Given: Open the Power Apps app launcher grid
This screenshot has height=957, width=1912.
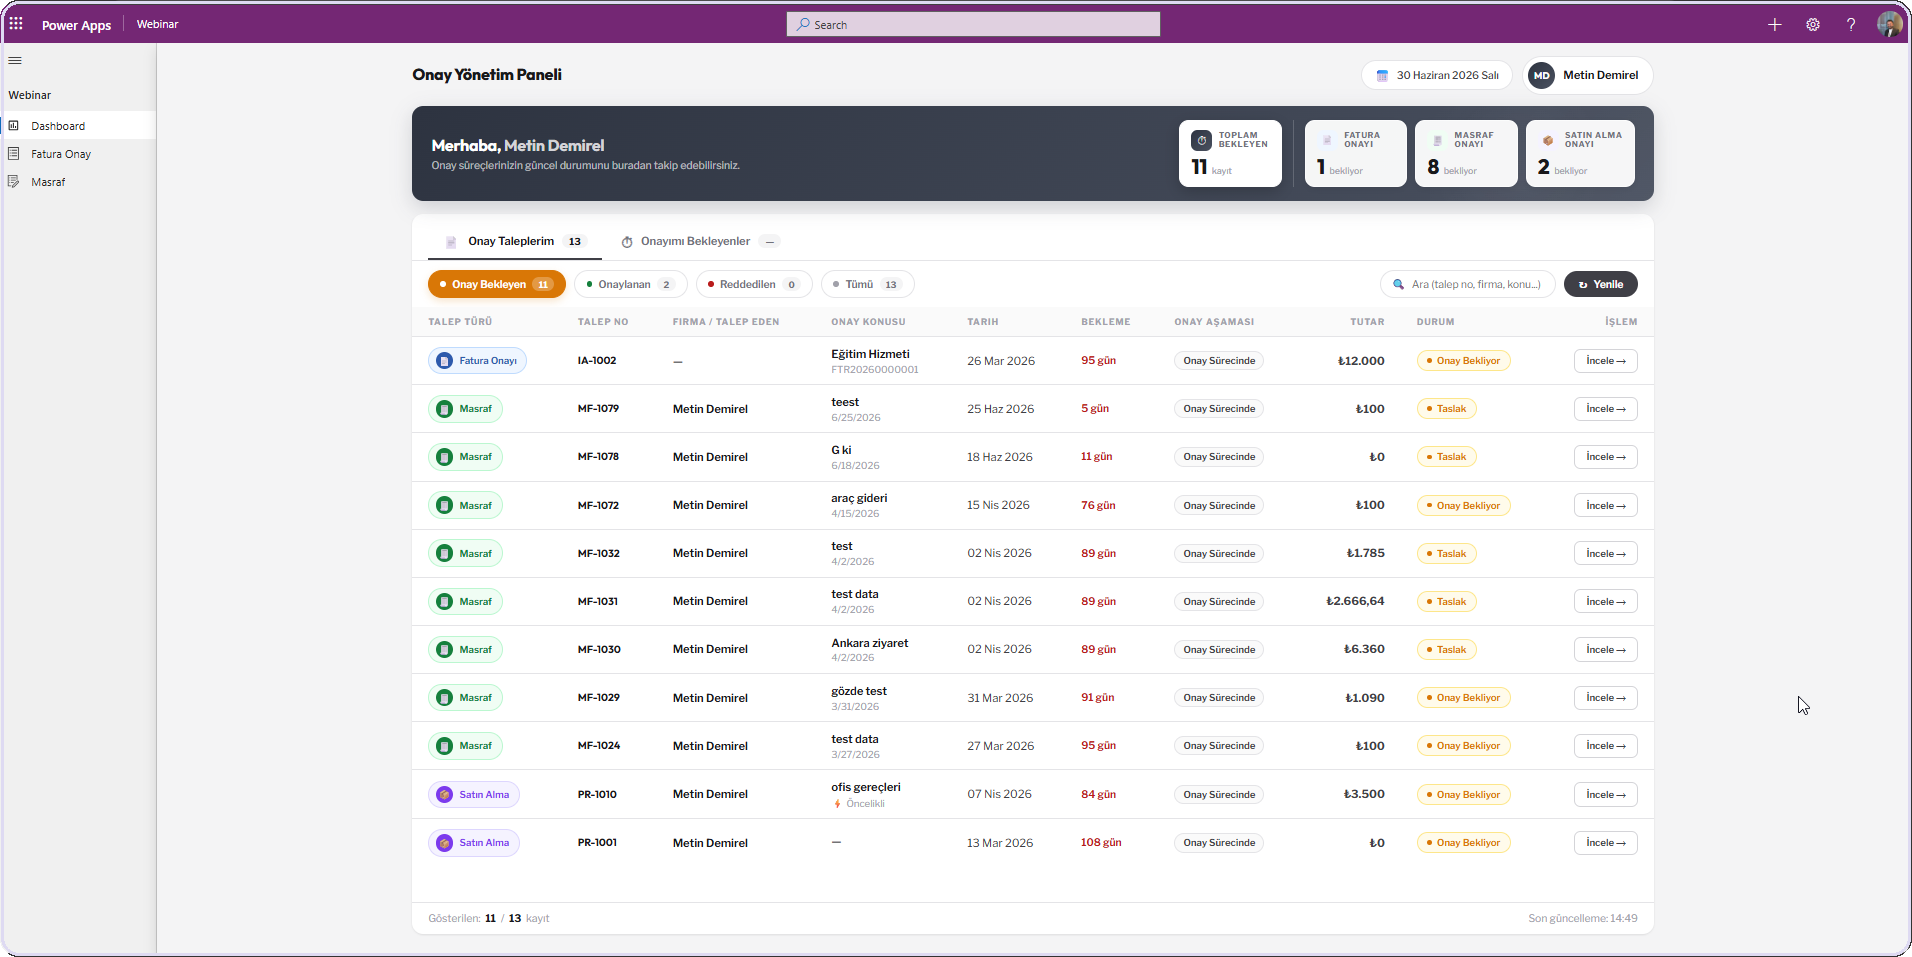Looking at the screenshot, I should 16,24.
